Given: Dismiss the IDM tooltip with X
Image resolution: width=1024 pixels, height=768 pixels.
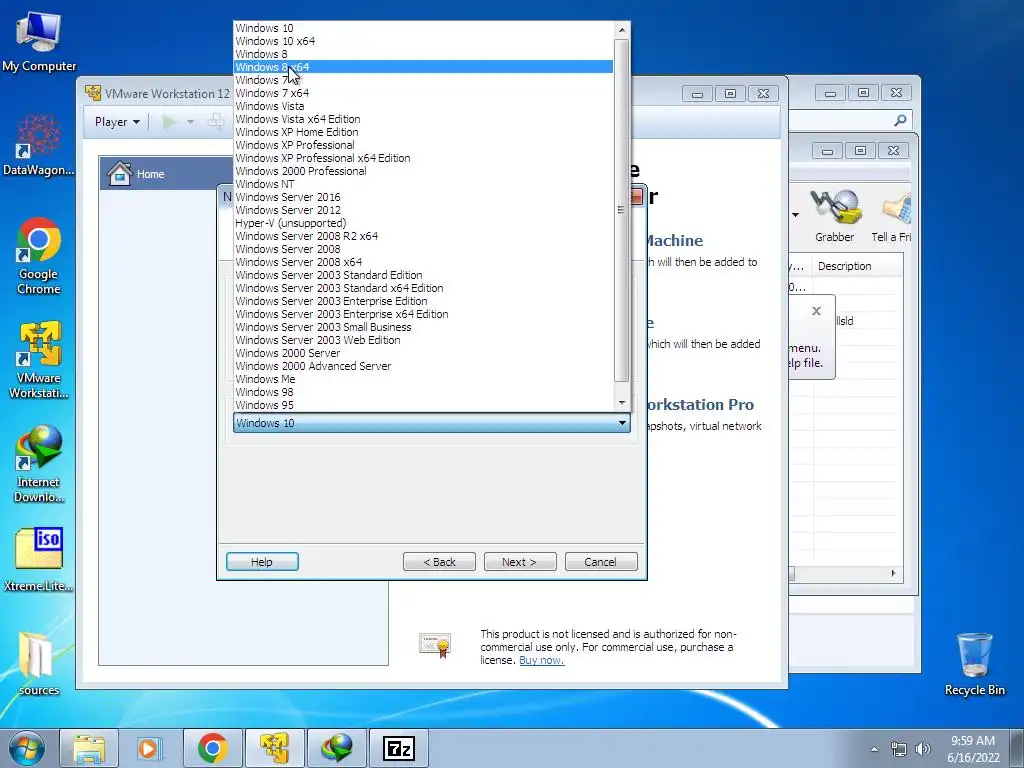Looking at the screenshot, I should [816, 311].
